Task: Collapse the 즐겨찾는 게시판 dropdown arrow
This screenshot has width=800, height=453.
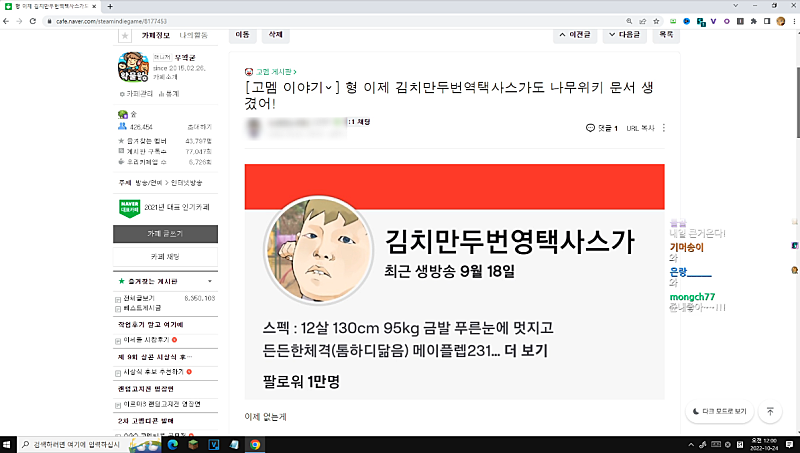Action: (210, 282)
